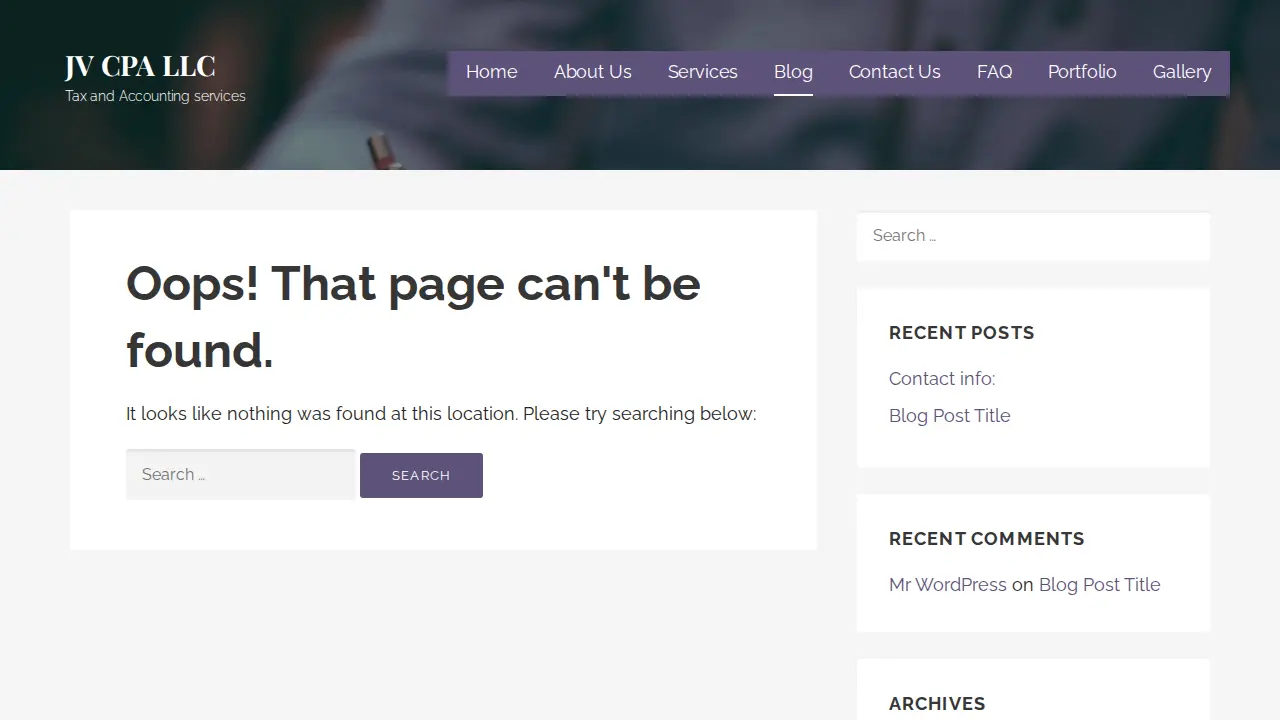Open the 'Contact info:' recent post
Screen dimensions: 1280x720
coord(942,378)
